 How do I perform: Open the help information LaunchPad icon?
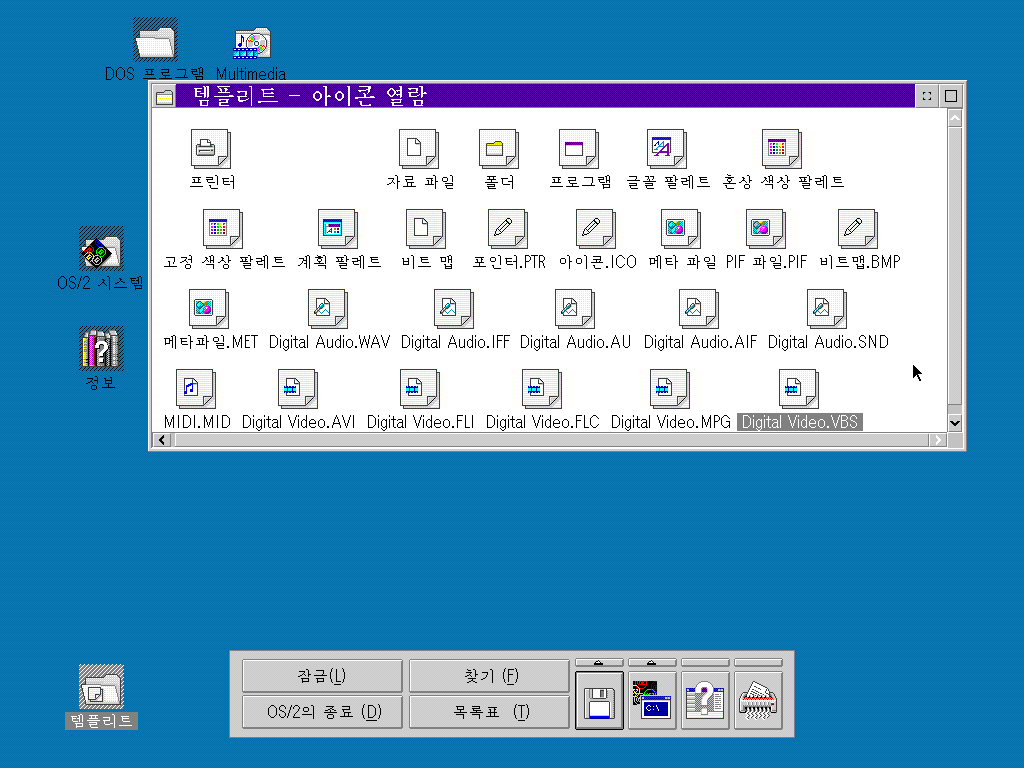pyautogui.click(x=705, y=701)
